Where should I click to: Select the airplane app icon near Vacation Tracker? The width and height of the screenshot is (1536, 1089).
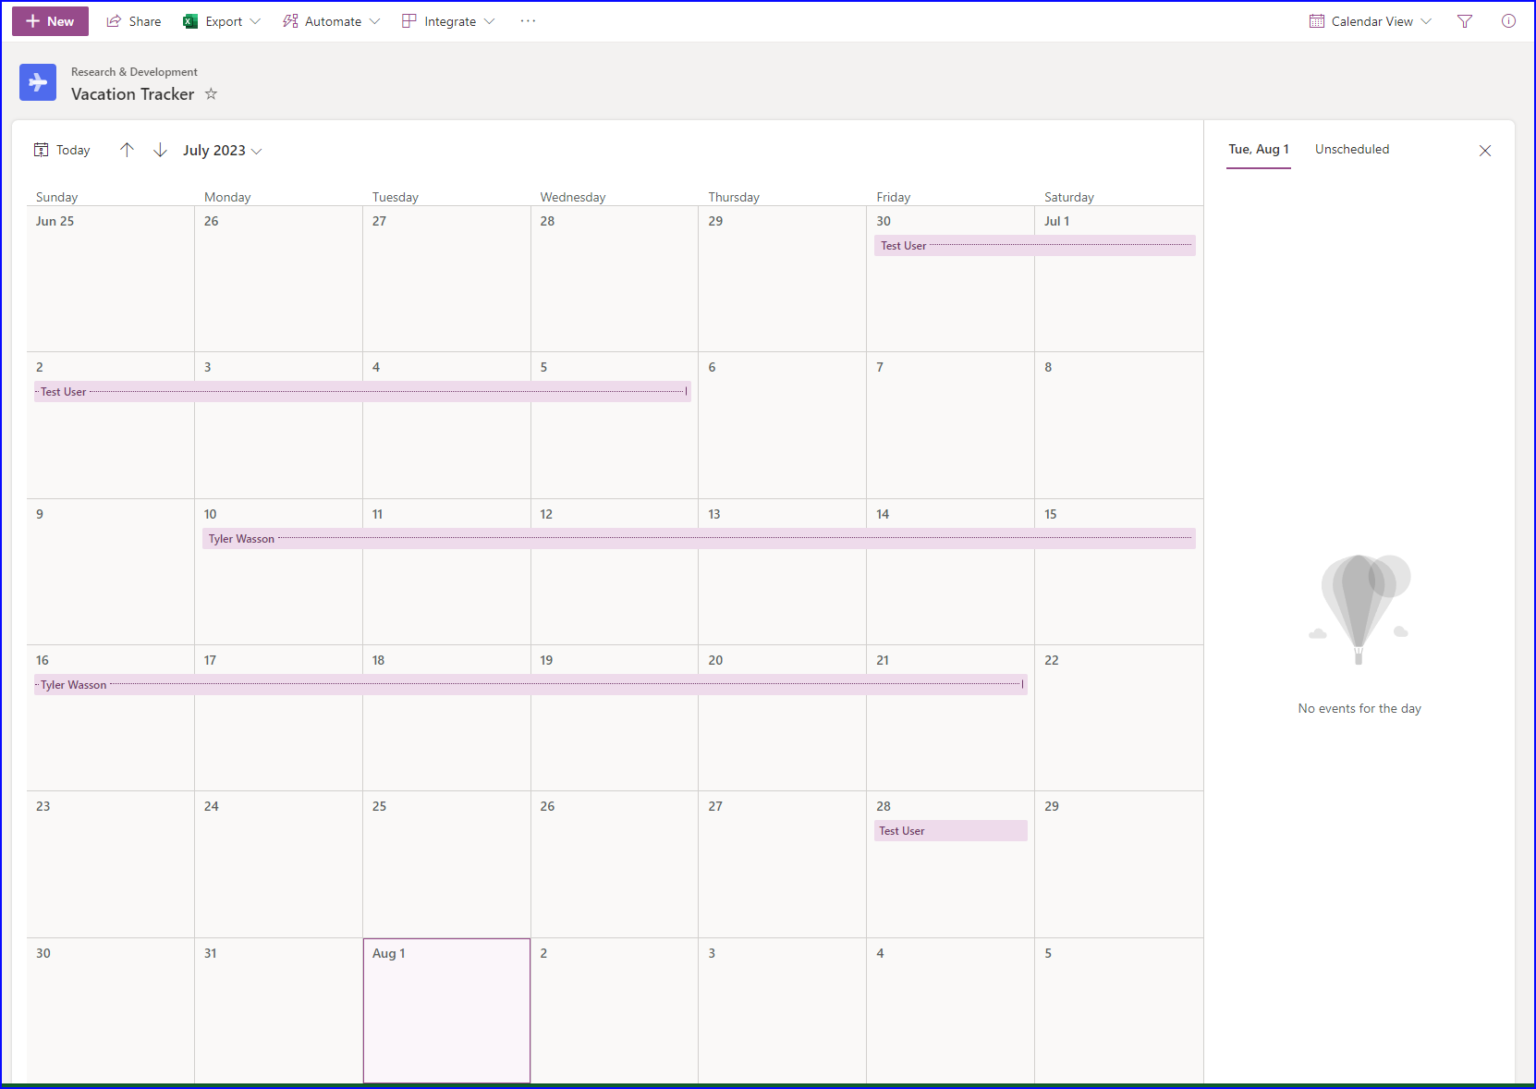(x=38, y=82)
